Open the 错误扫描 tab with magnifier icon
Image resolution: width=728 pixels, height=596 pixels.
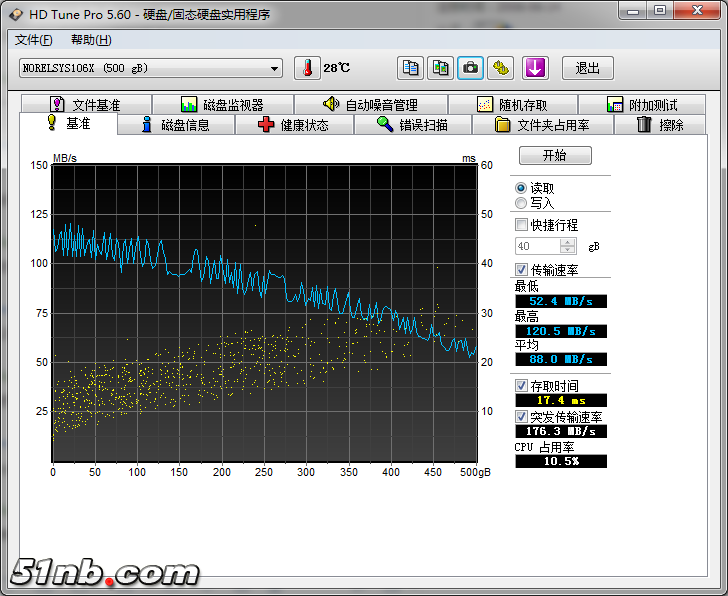411,125
